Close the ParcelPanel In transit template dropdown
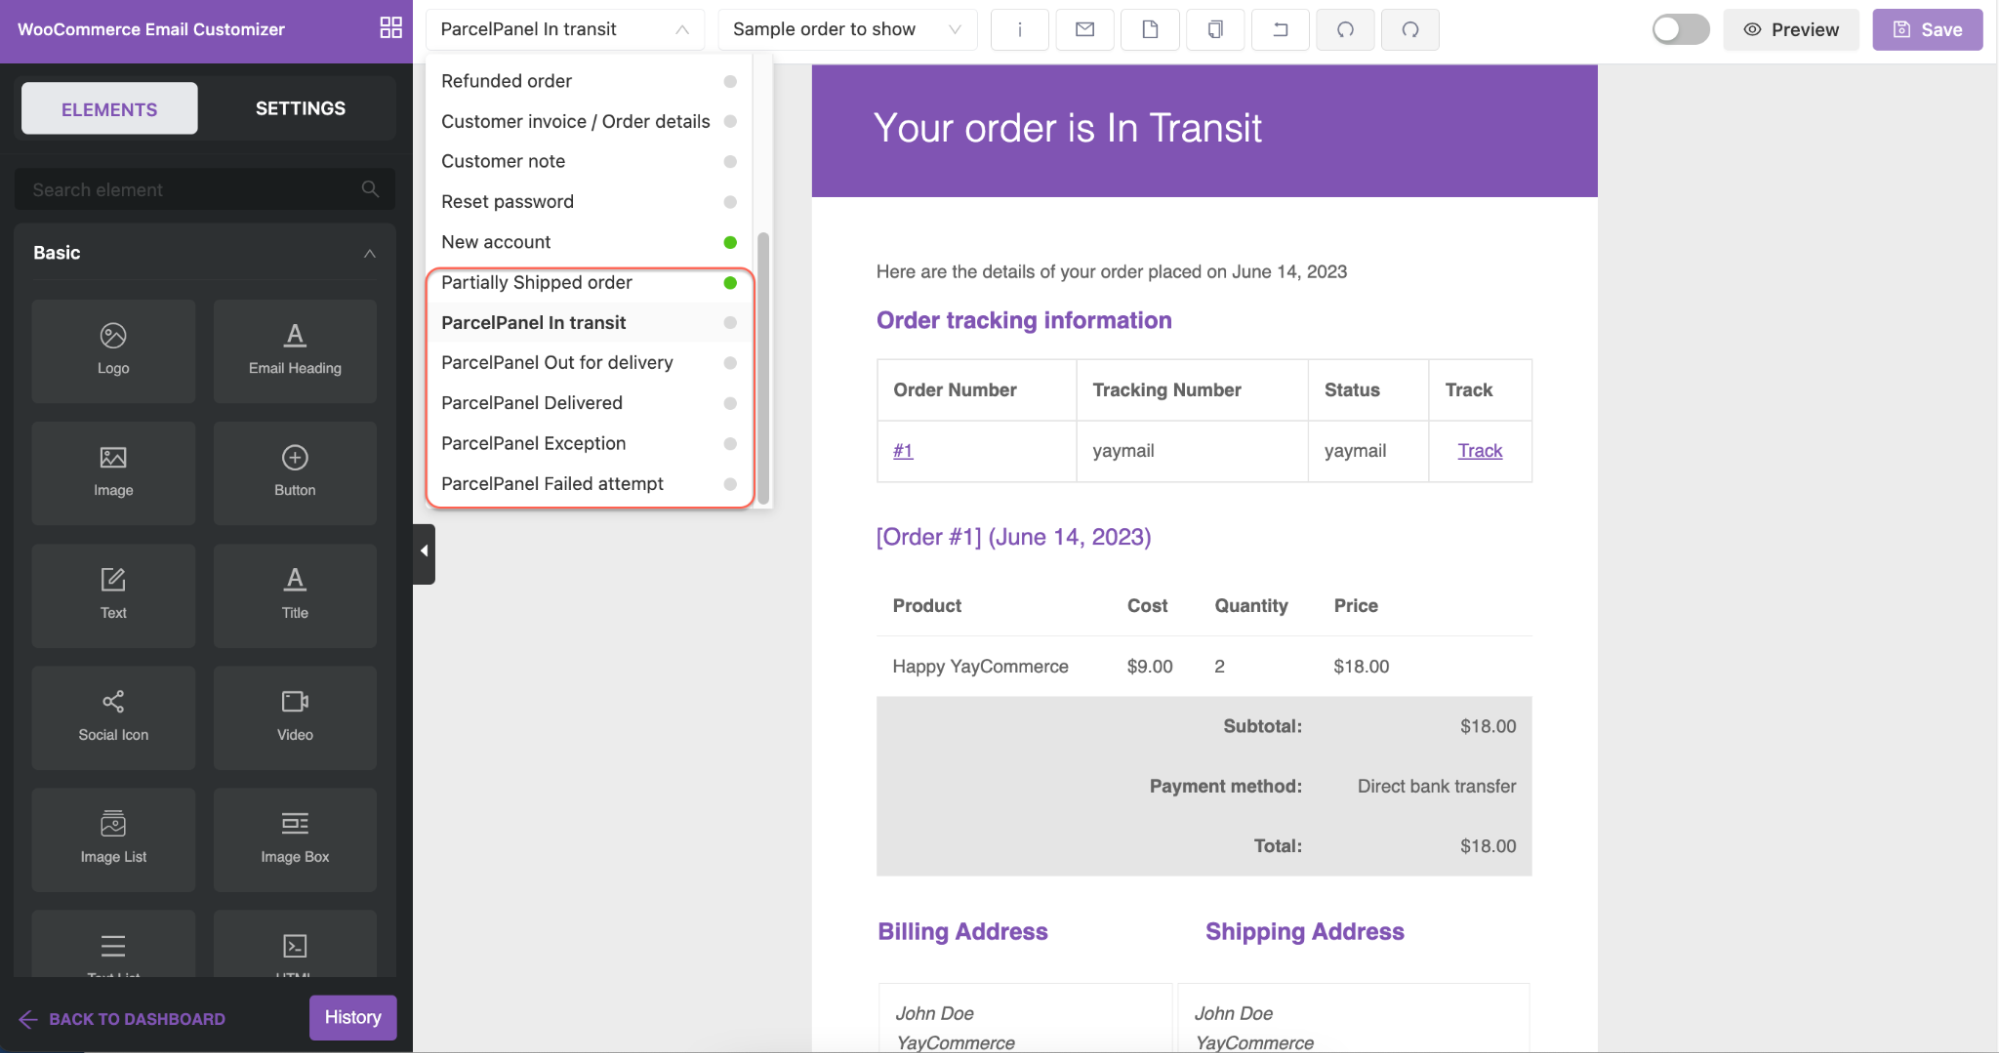 pos(565,30)
